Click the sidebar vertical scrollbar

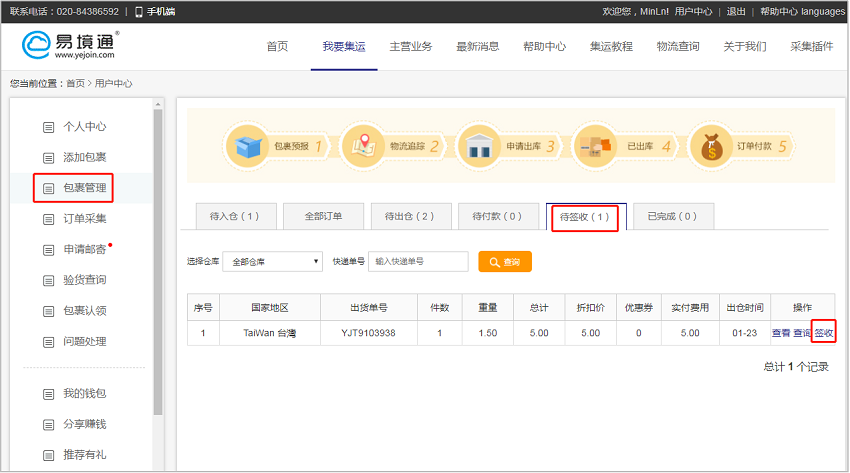(158, 260)
